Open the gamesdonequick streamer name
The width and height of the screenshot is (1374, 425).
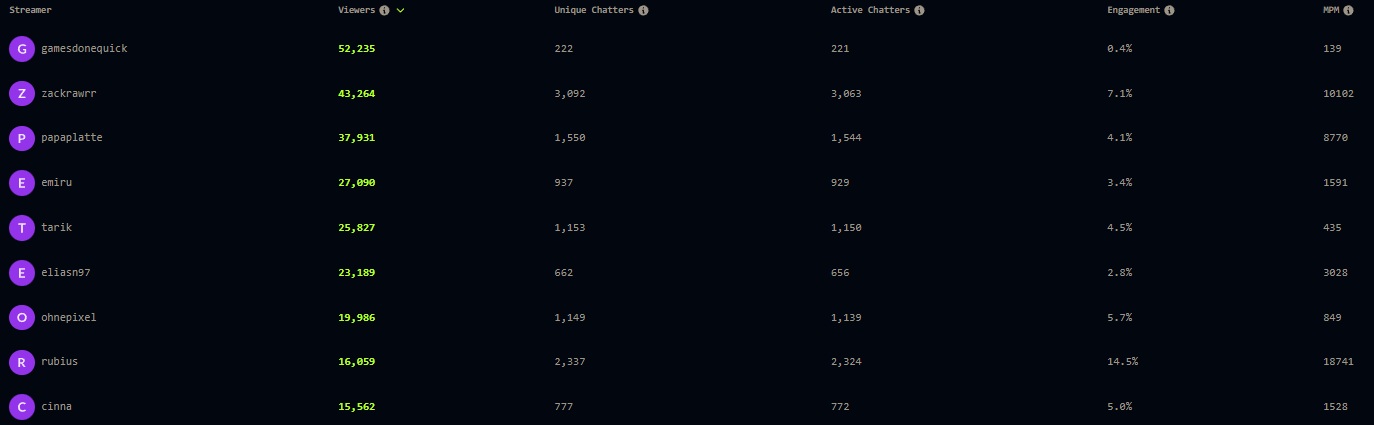[x=84, y=48]
